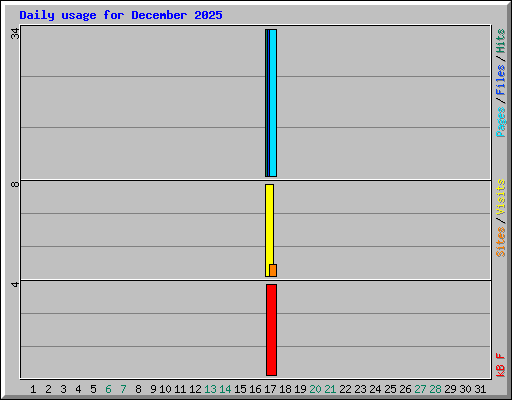Click day label 25 on the x-axis
Viewport: 512px width, 400px height.
pos(390,389)
